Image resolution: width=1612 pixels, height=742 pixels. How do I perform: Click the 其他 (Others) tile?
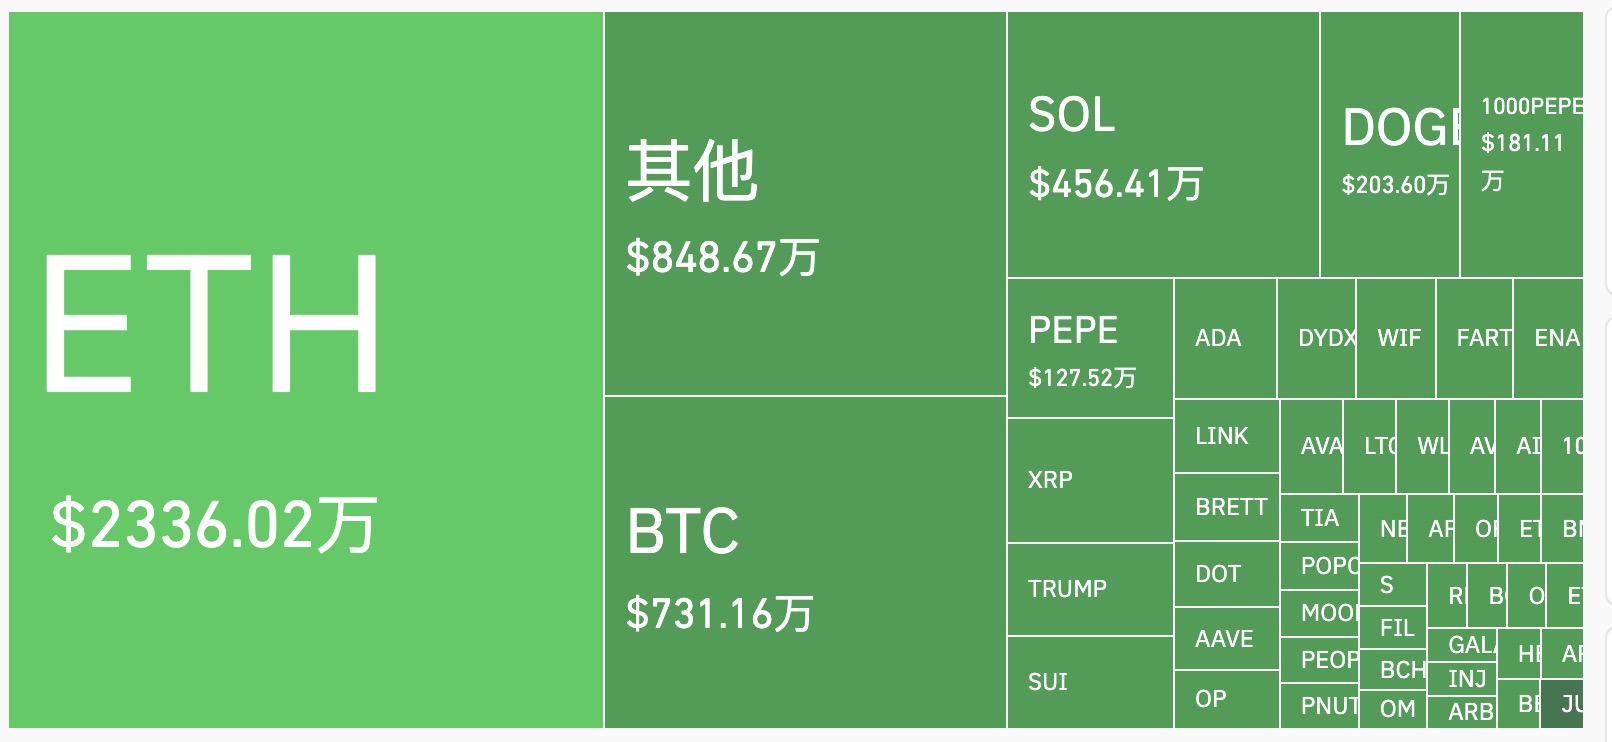coord(805,204)
